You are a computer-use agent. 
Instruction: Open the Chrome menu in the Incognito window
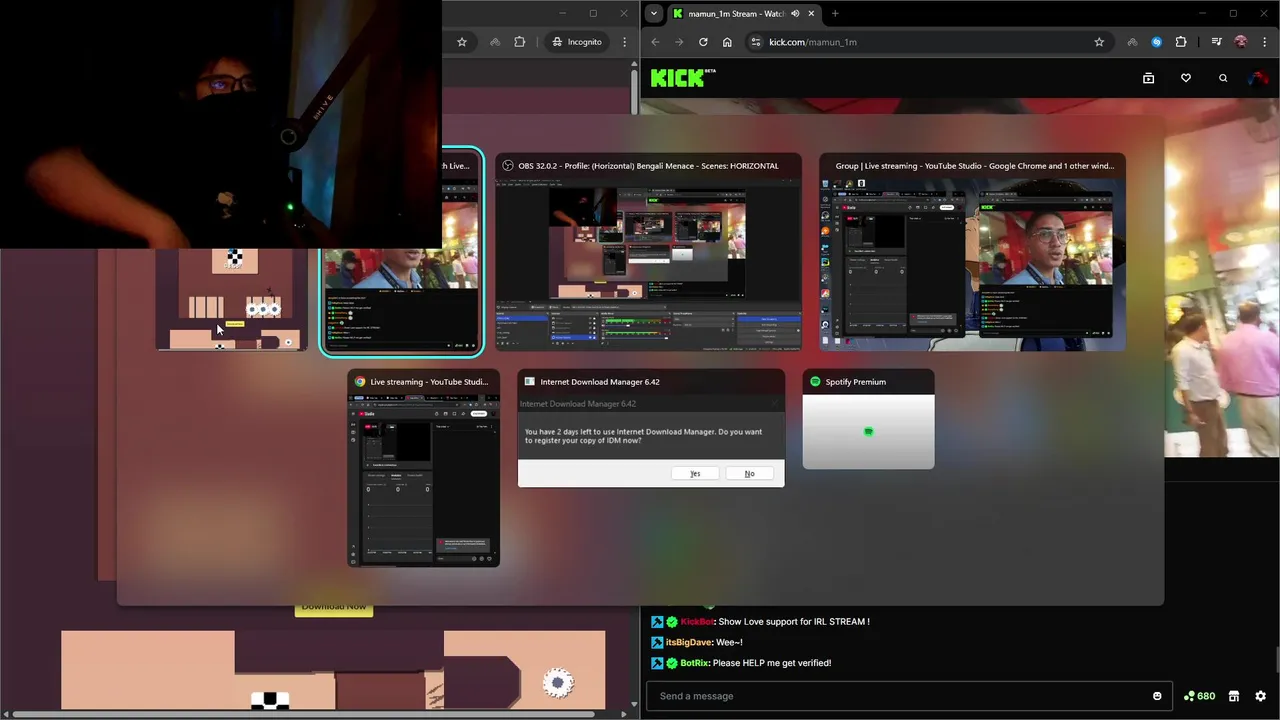[x=624, y=42]
